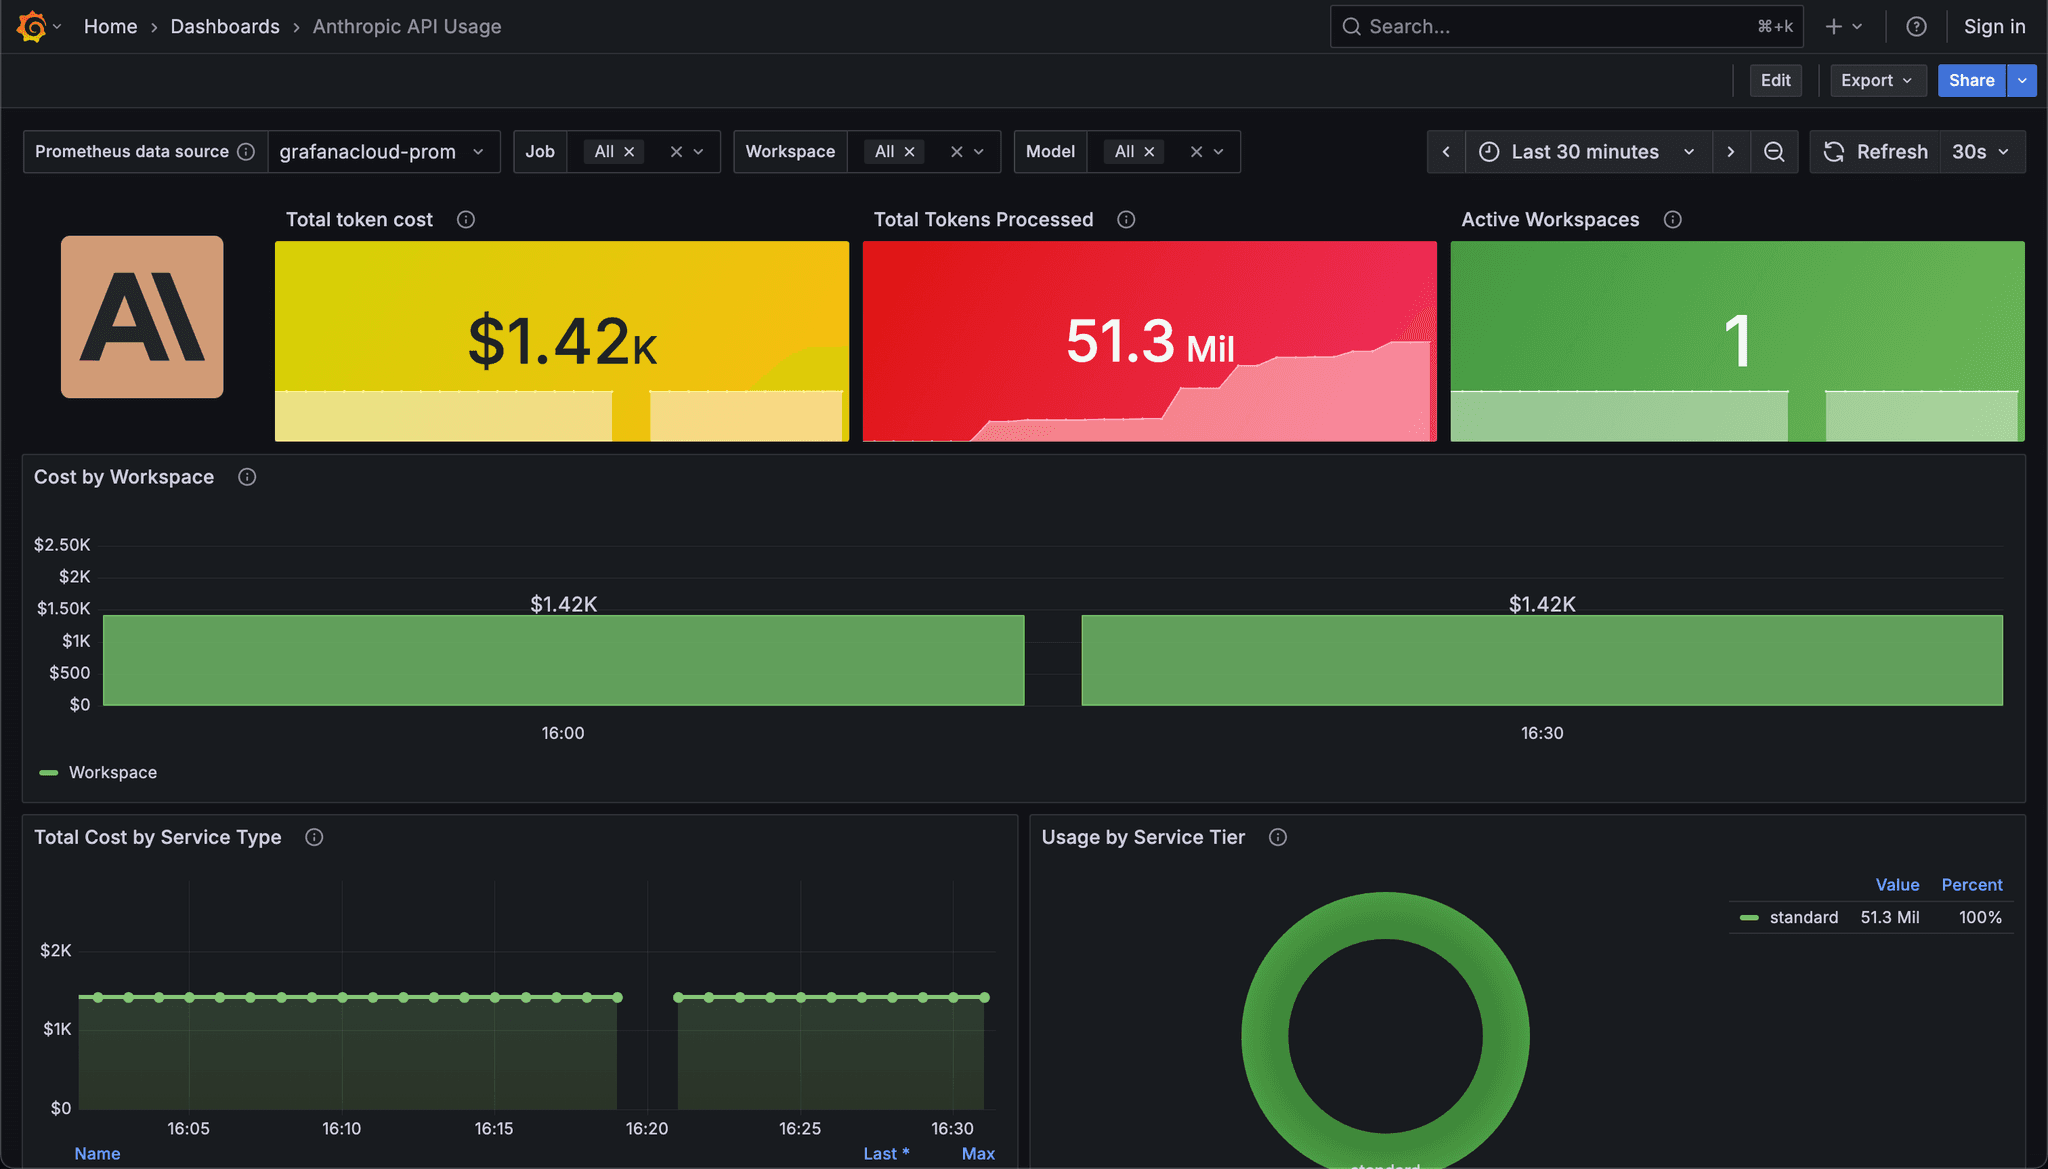
Task: Click the Sign in link
Action: pyautogui.click(x=1994, y=26)
